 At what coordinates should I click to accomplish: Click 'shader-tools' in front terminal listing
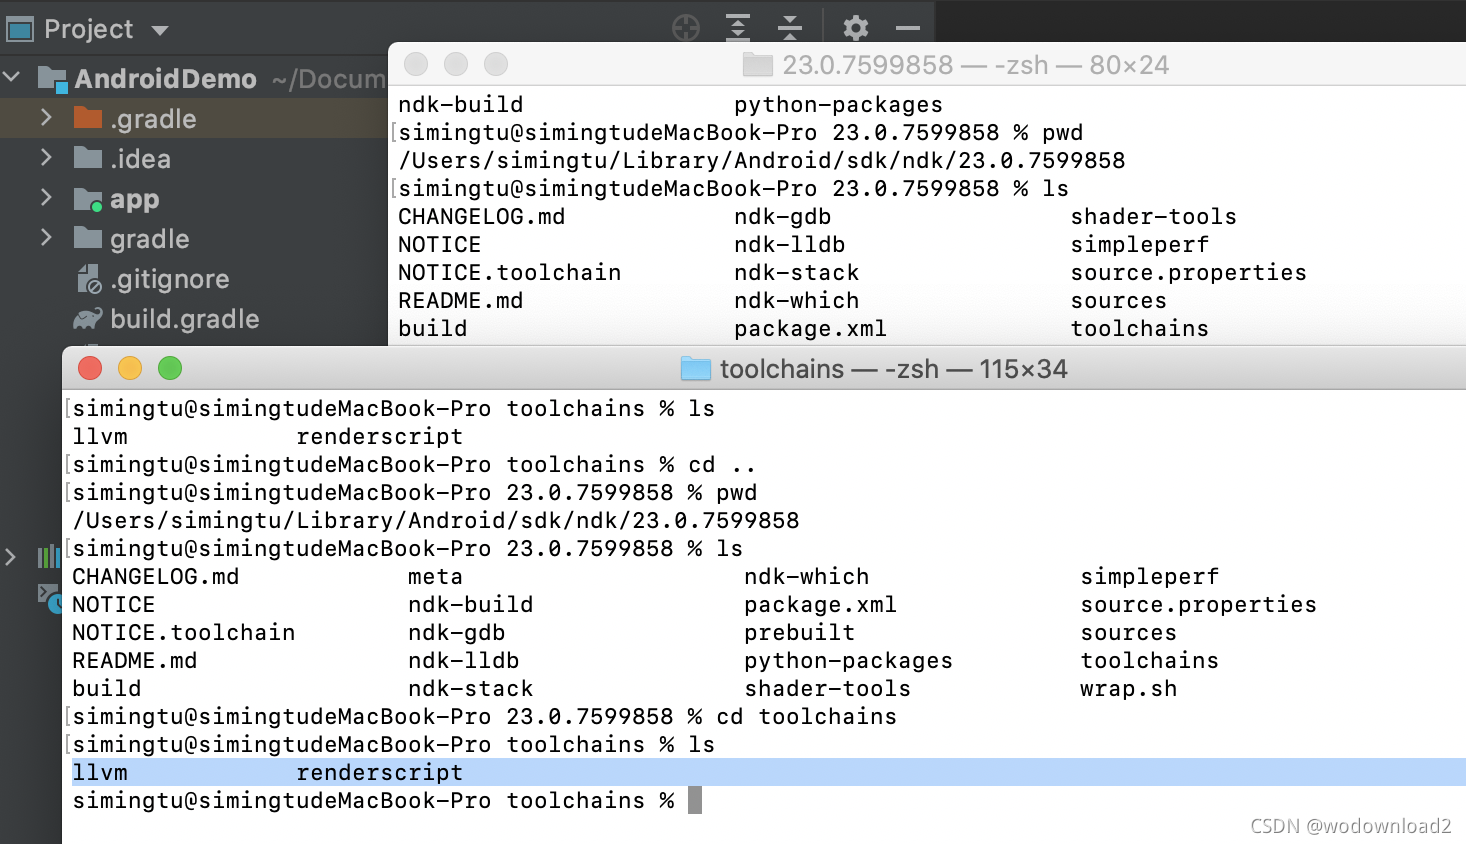pos(828,688)
